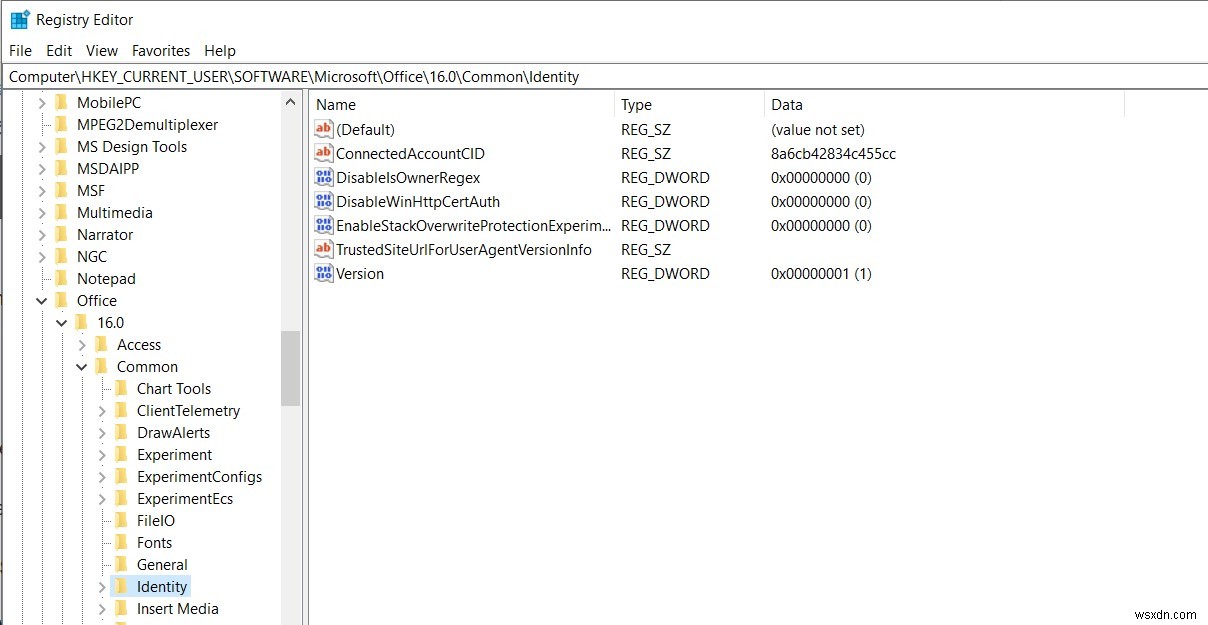Click the Insert Media folder icon

pyautogui.click(x=122, y=608)
